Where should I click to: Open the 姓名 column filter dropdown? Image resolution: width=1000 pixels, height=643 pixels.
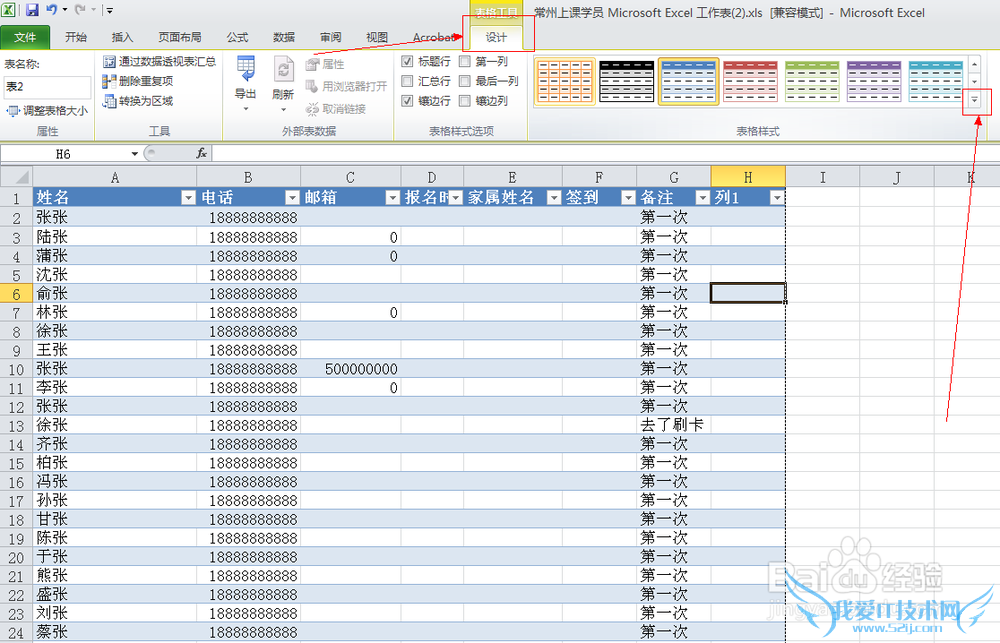188,198
